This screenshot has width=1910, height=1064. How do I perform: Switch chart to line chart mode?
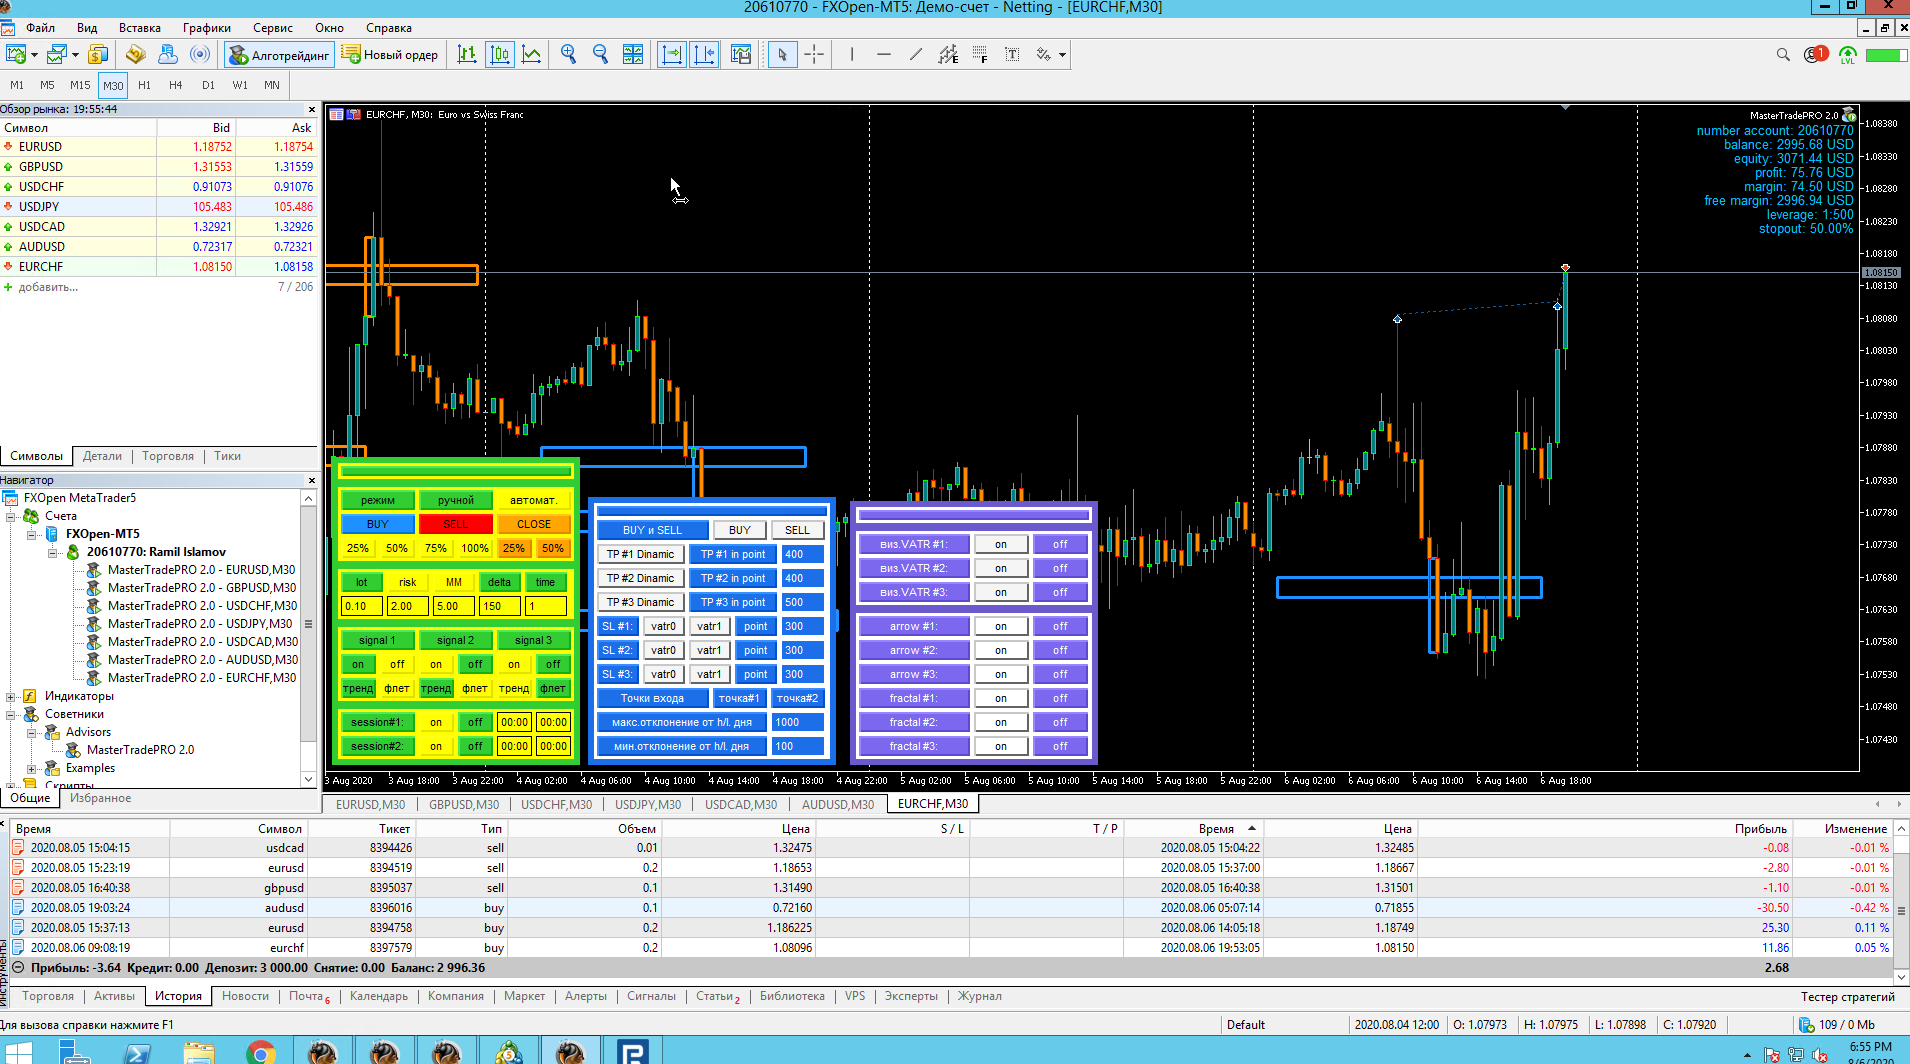tap(531, 55)
